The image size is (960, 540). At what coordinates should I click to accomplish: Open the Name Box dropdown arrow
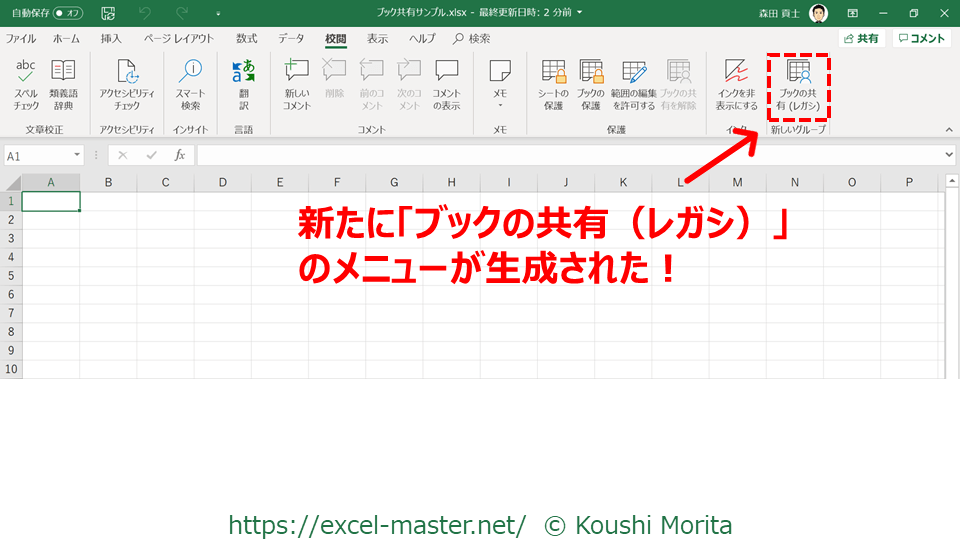pyautogui.click(x=77, y=156)
